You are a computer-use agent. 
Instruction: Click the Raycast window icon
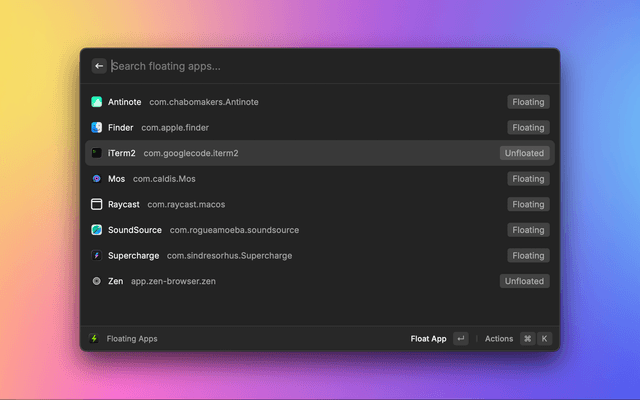(x=96, y=204)
